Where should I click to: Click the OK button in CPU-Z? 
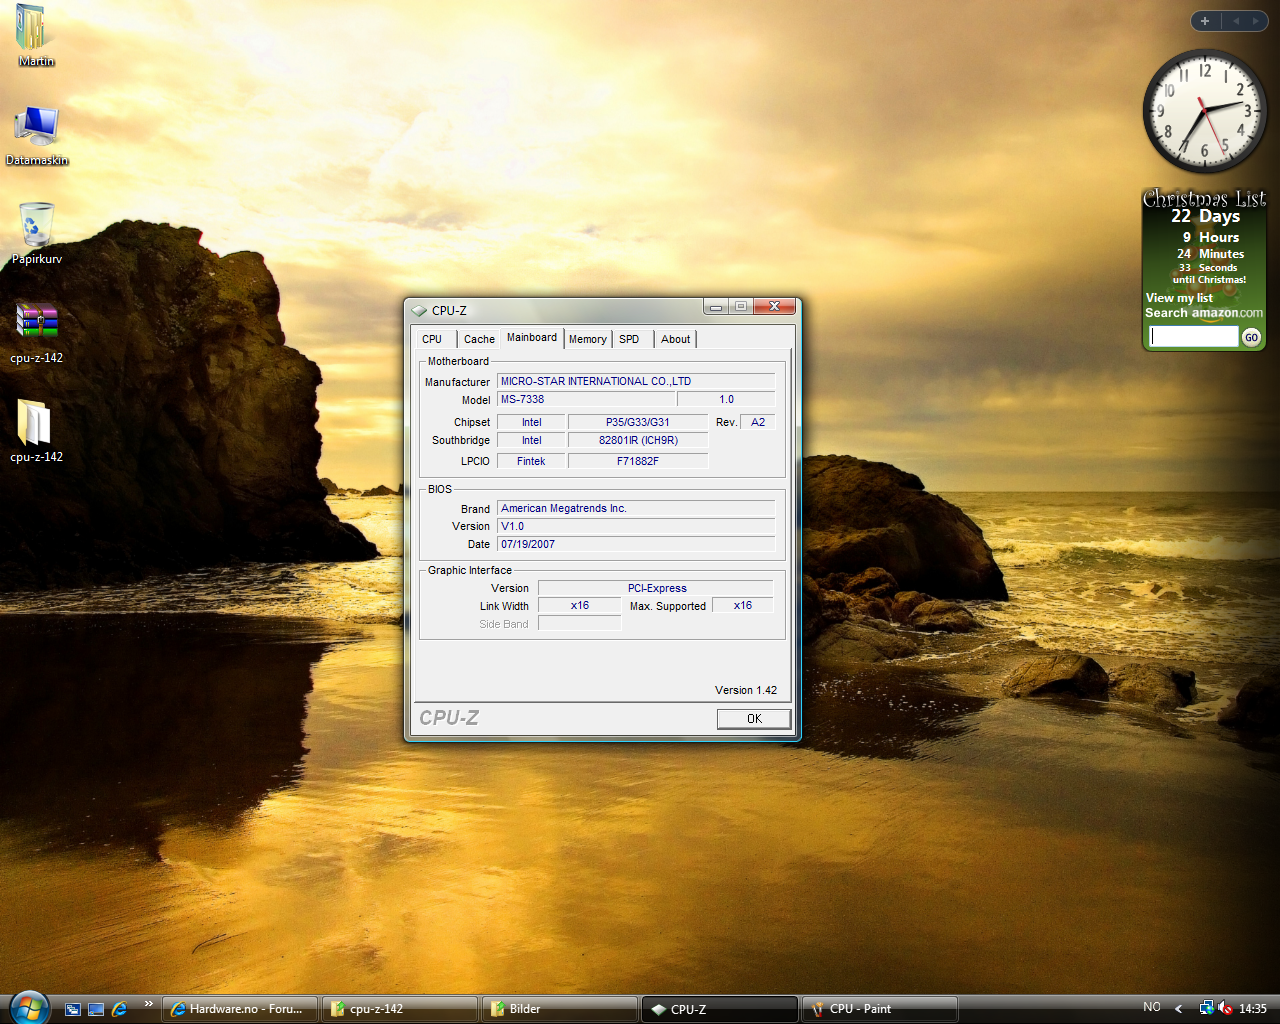tap(754, 719)
